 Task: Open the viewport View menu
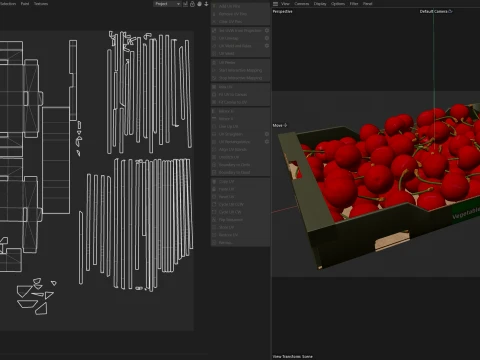[x=285, y=4]
